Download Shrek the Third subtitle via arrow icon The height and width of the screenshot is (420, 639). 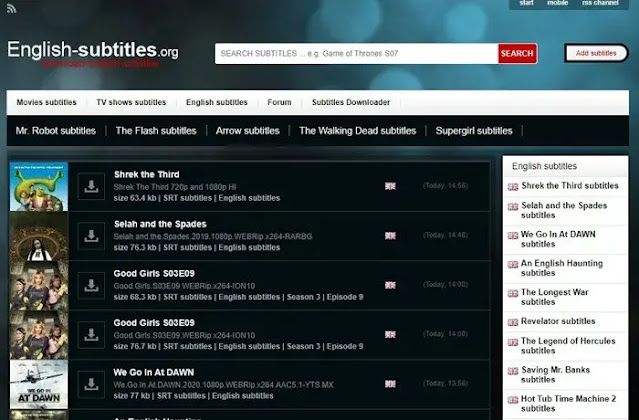tap(91, 186)
